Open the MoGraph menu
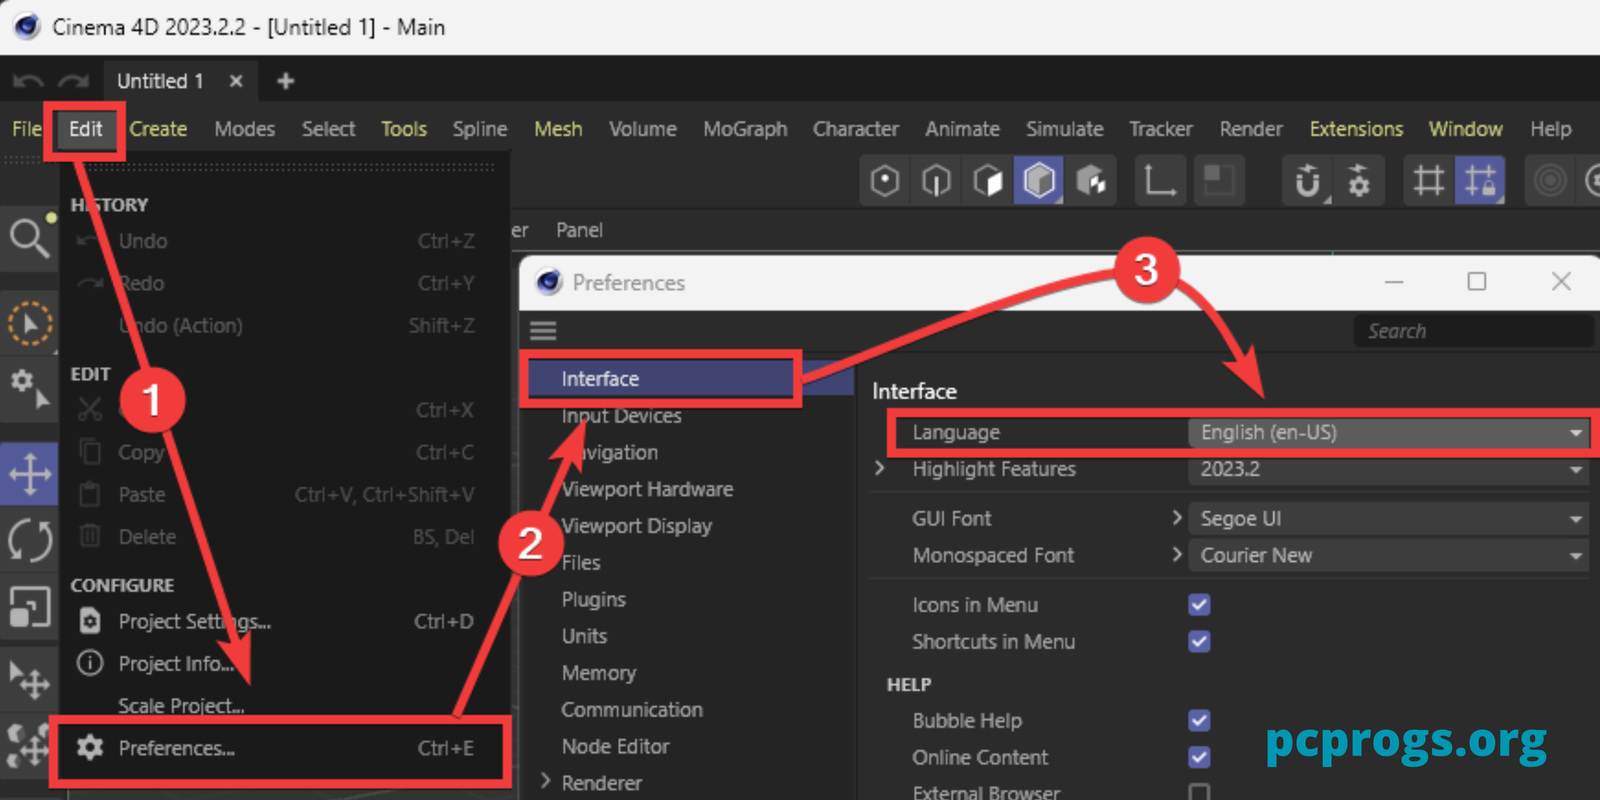This screenshot has width=1600, height=800. [745, 129]
